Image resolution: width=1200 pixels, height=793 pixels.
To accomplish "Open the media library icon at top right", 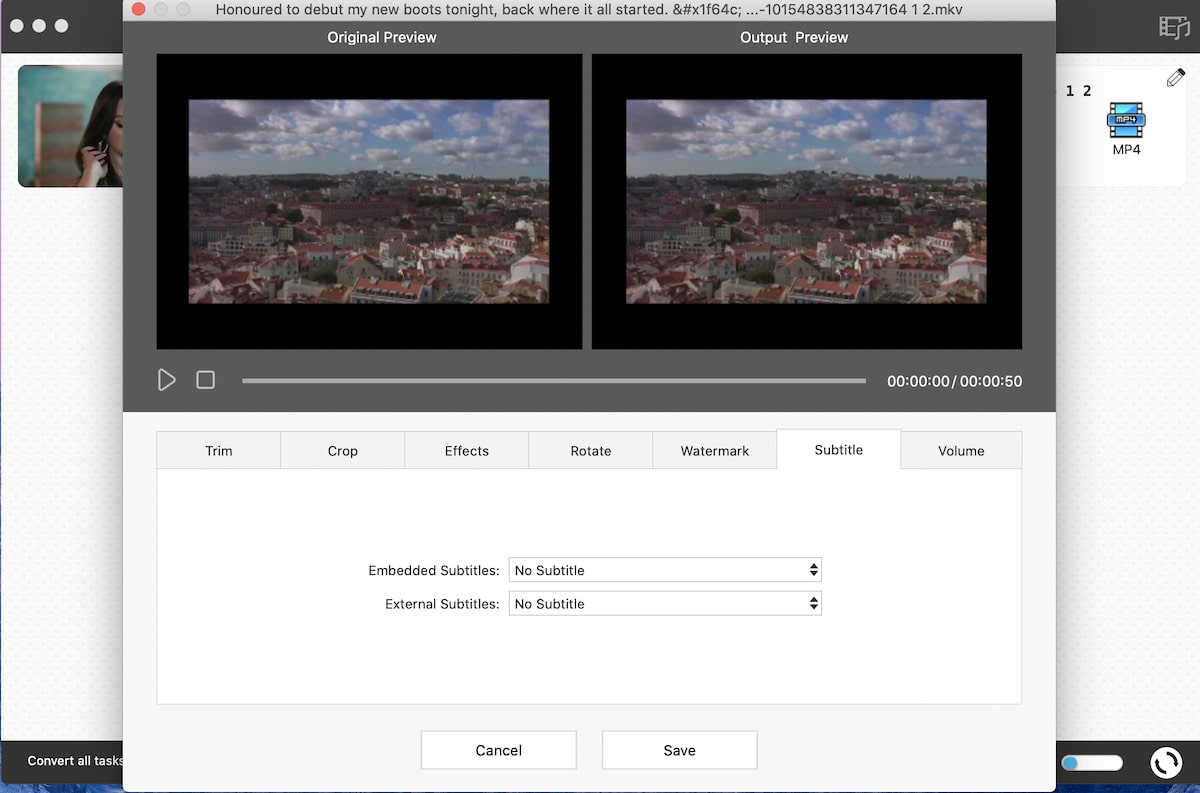I will click(1173, 27).
